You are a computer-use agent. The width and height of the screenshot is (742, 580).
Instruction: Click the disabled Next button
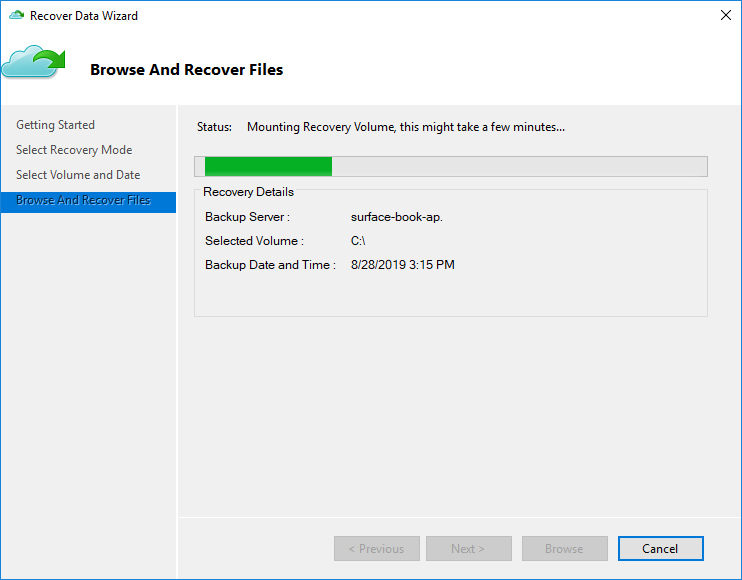pyautogui.click(x=468, y=549)
